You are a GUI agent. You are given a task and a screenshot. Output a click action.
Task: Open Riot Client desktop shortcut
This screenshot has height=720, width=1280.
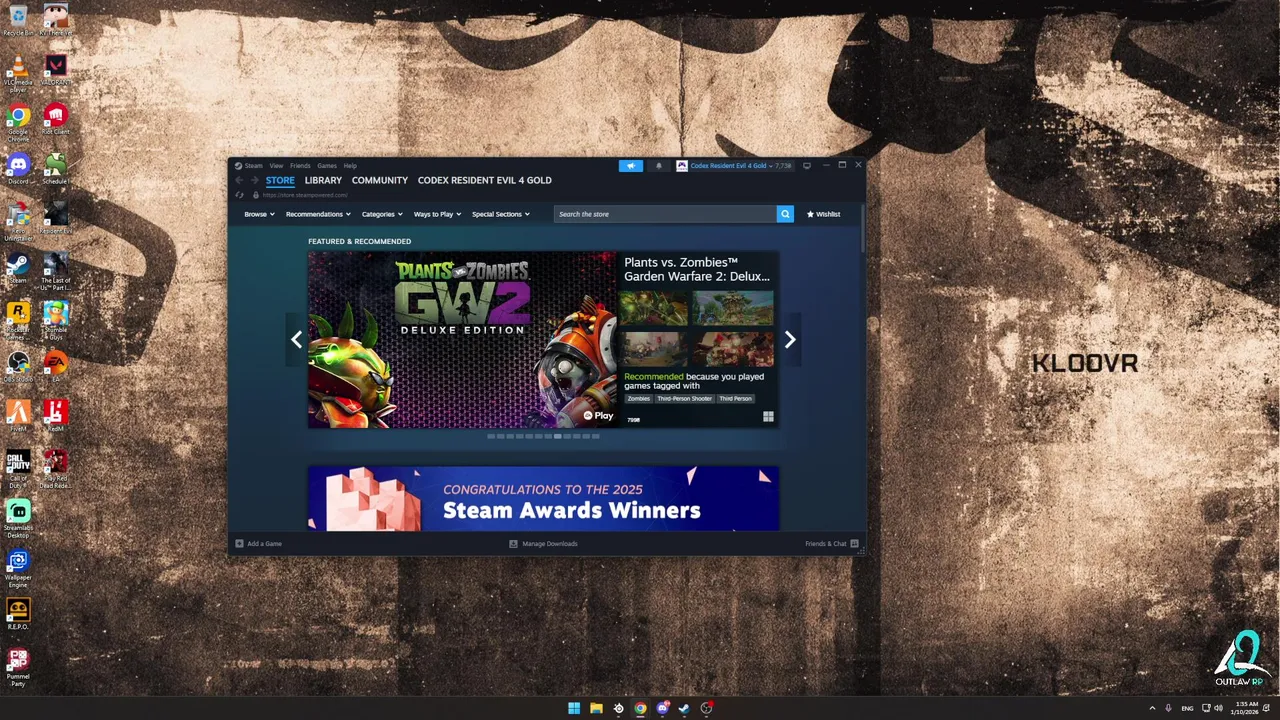click(x=56, y=120)
